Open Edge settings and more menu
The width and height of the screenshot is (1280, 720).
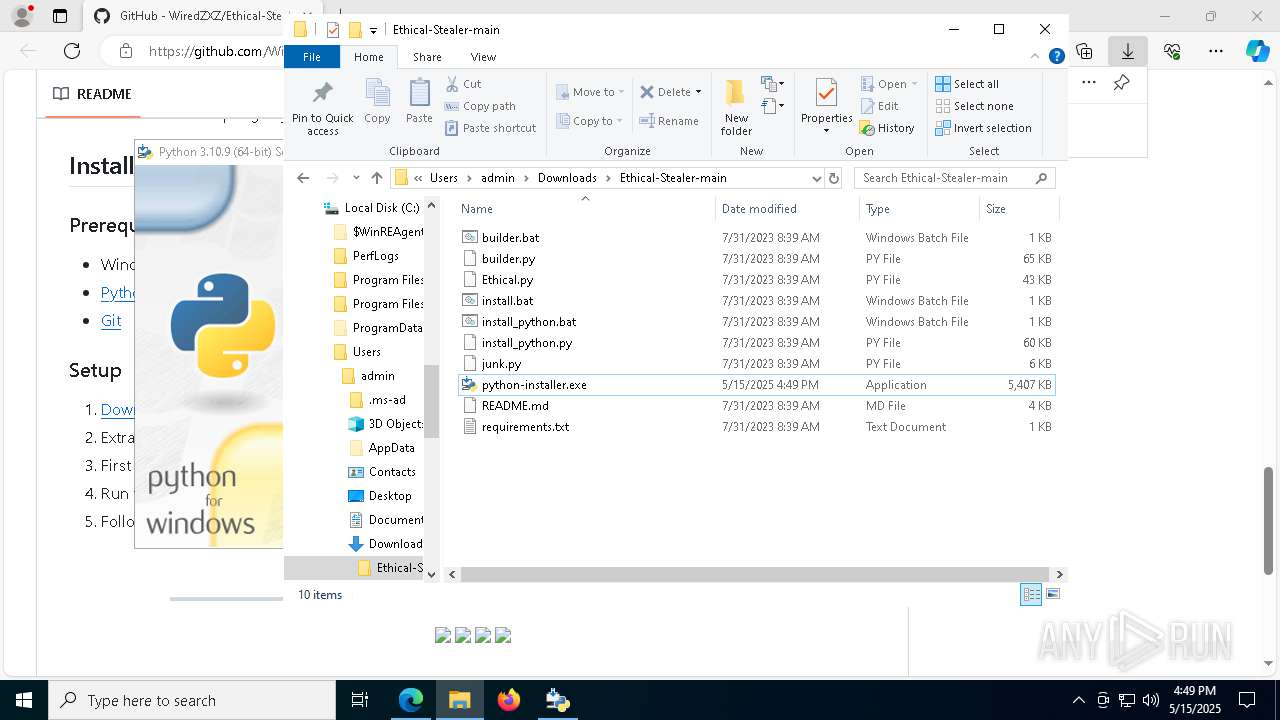[x=1216, y=51]
